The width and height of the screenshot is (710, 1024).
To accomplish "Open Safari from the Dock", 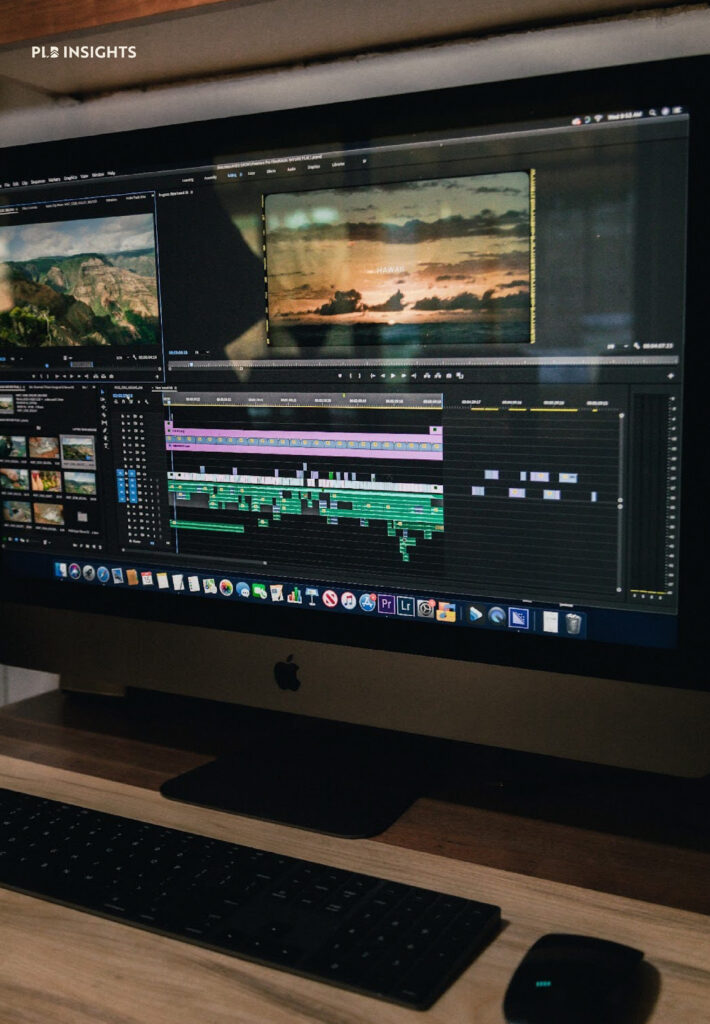I will pyautogui.click(x=103, y=575).
